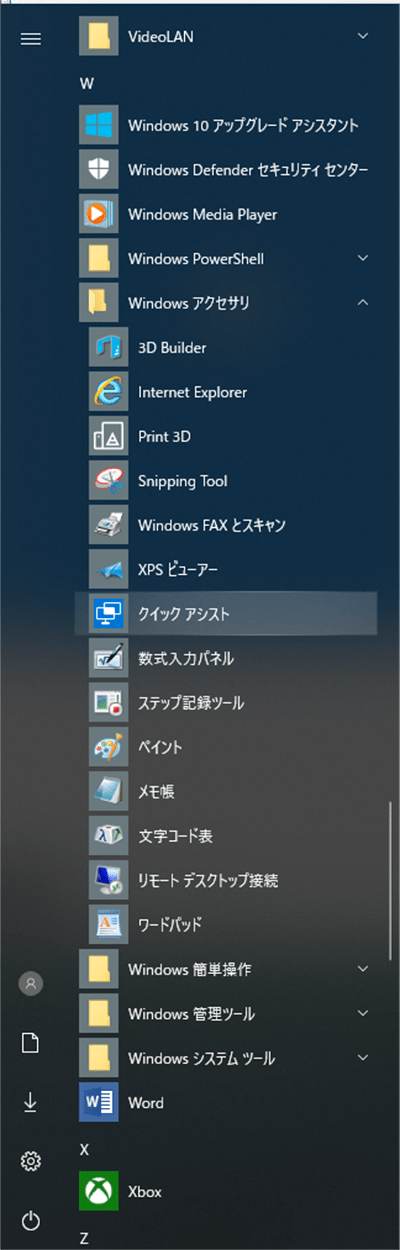Launch the 3D Builder icon
The image size is (400, 1250).
(x=108, y=347)
